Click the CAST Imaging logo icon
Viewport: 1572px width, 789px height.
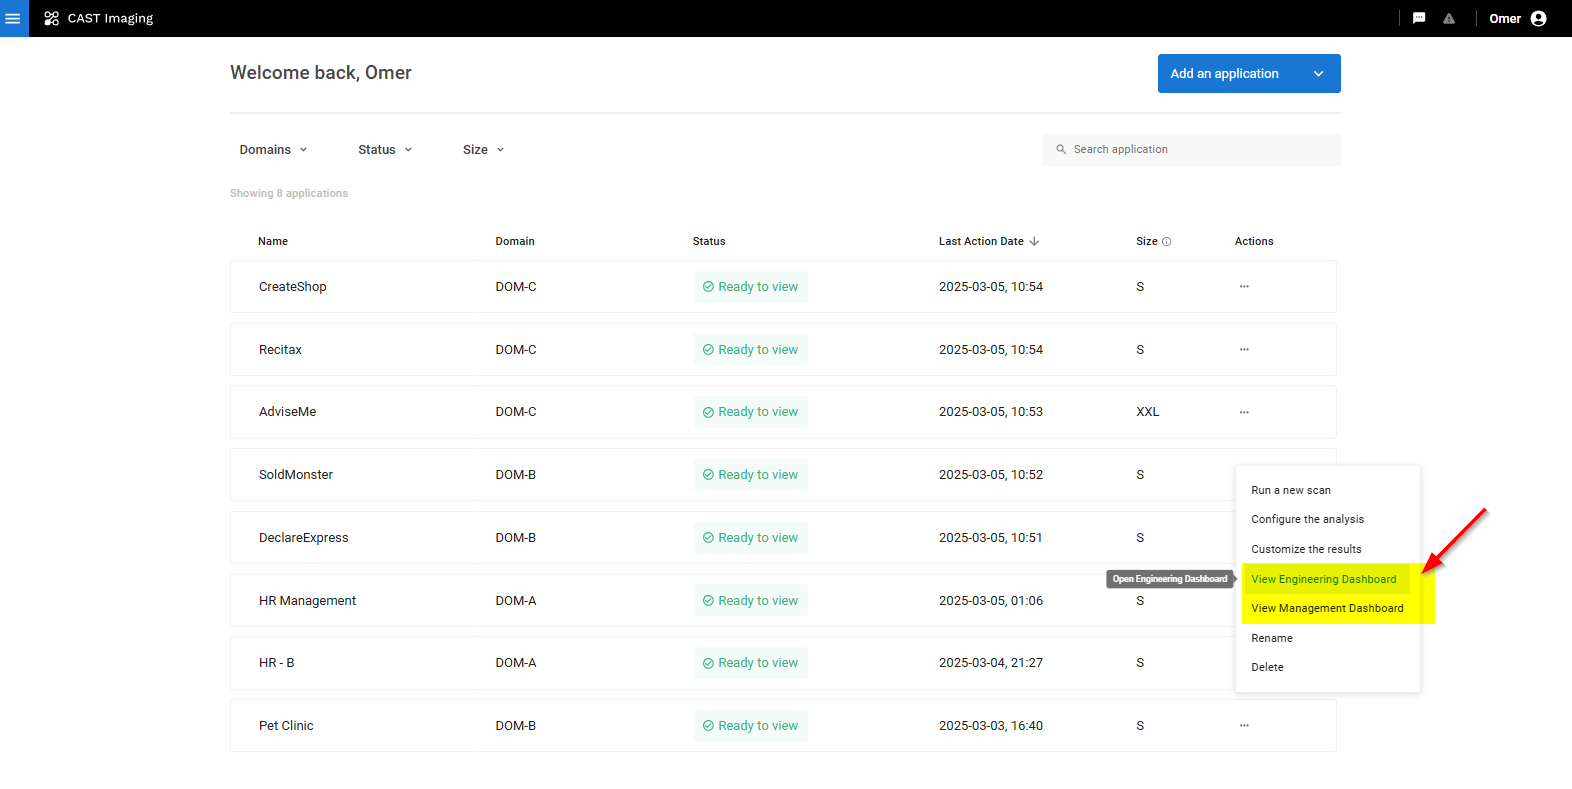(52, 18)
